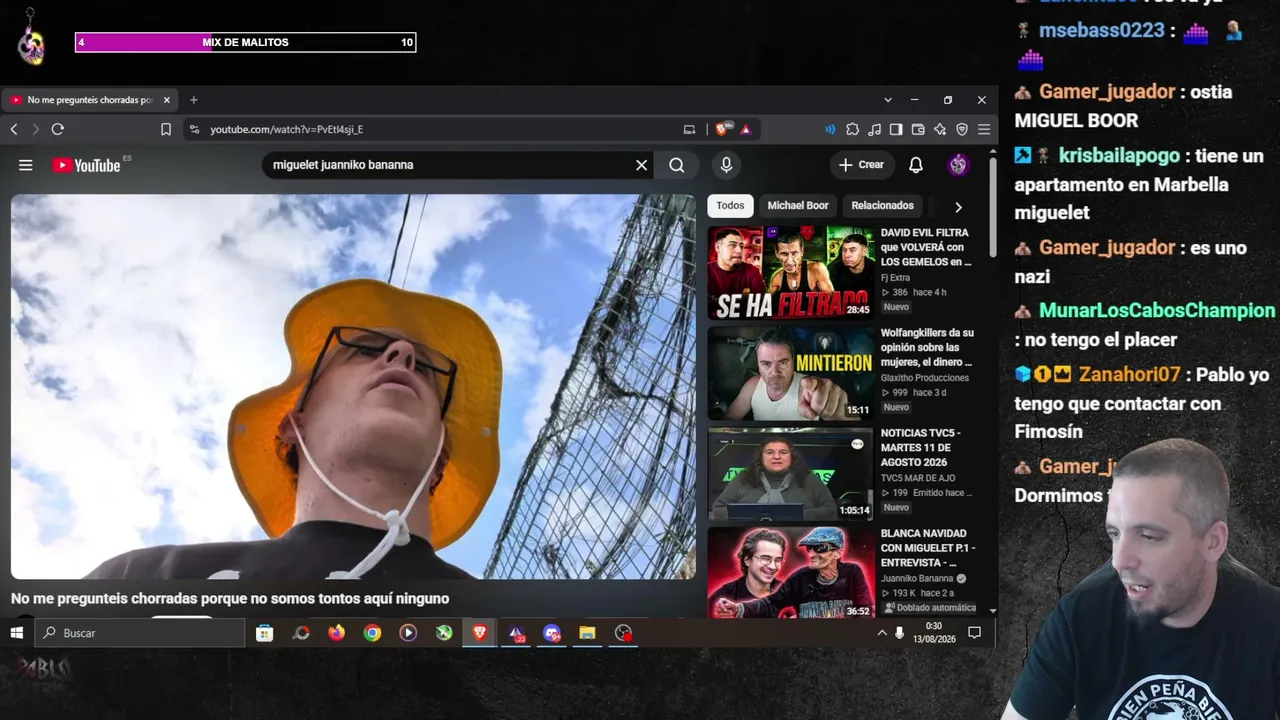Launch Firefox from the taskbar

click(x=336, y=633)
